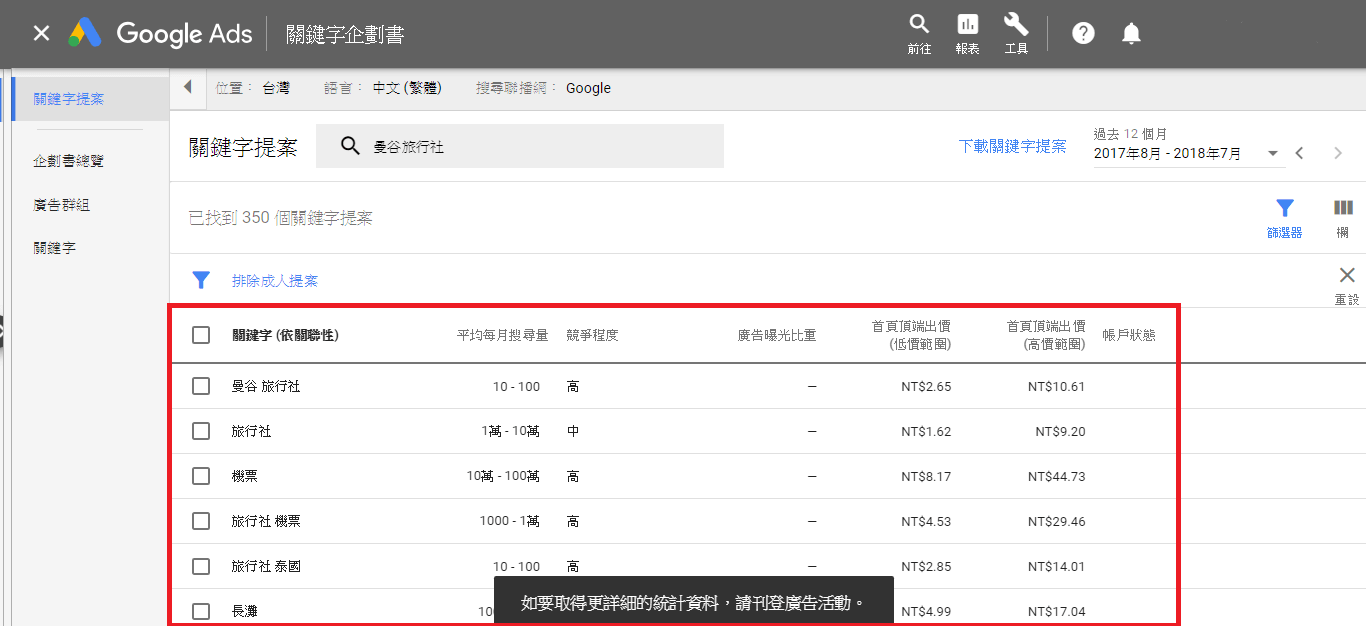Select 廣告群組 in the sidebar

(61, 205)
